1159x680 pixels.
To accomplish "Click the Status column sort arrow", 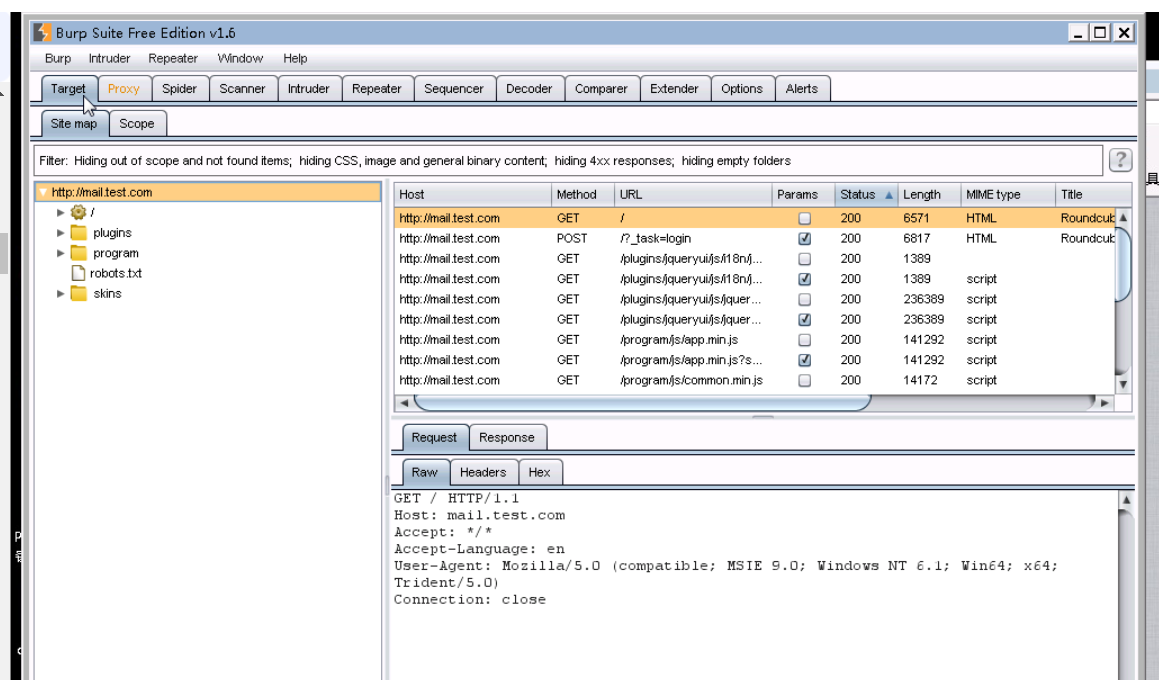I will 889,195.
